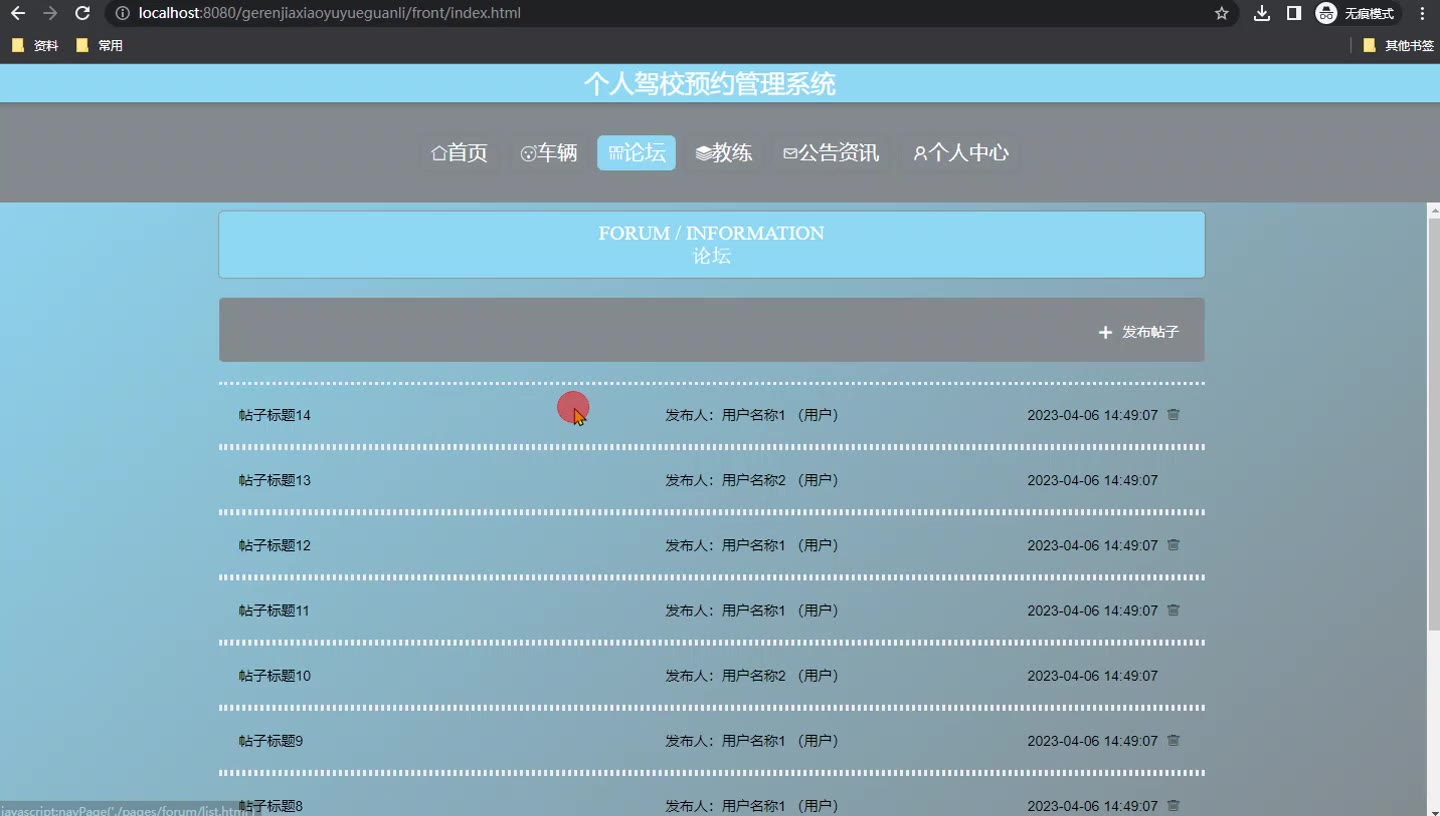Open the 教练 navigation tab
The width and height of the screenshot is (1440, 816).
pyautogui.click(x=724, y=153)
